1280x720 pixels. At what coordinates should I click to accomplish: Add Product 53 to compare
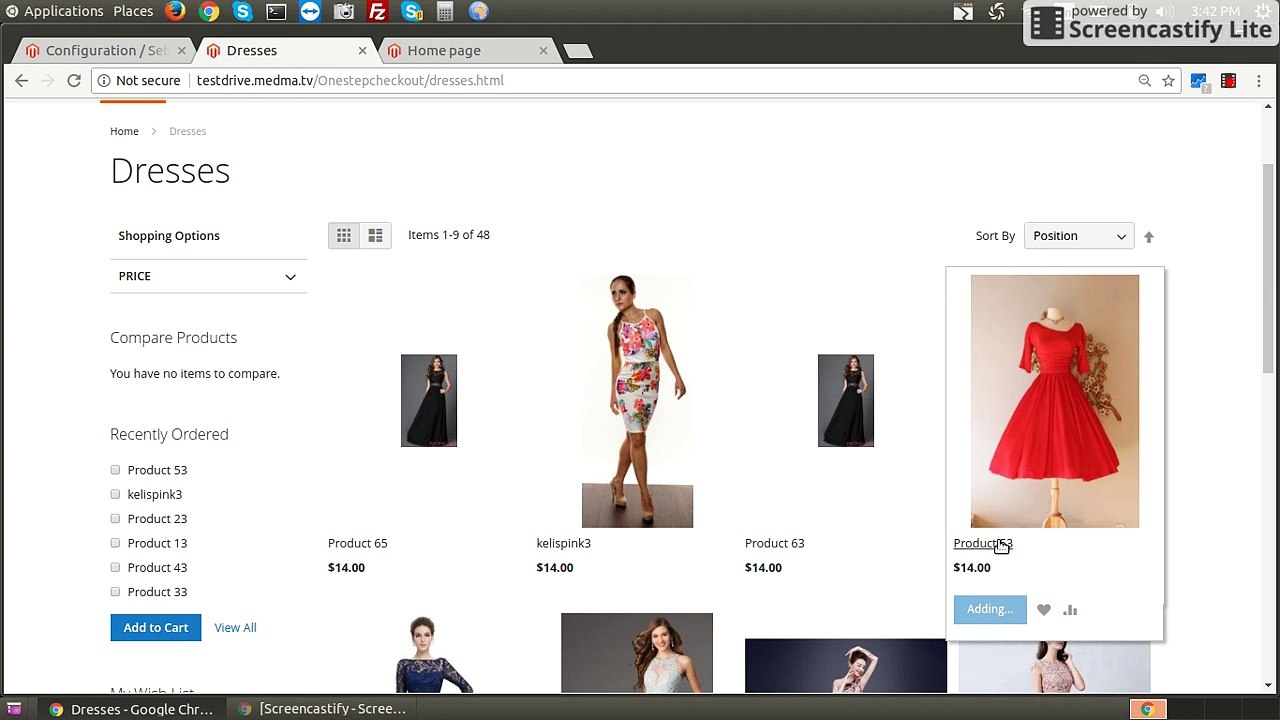[x=1070, y=609]
